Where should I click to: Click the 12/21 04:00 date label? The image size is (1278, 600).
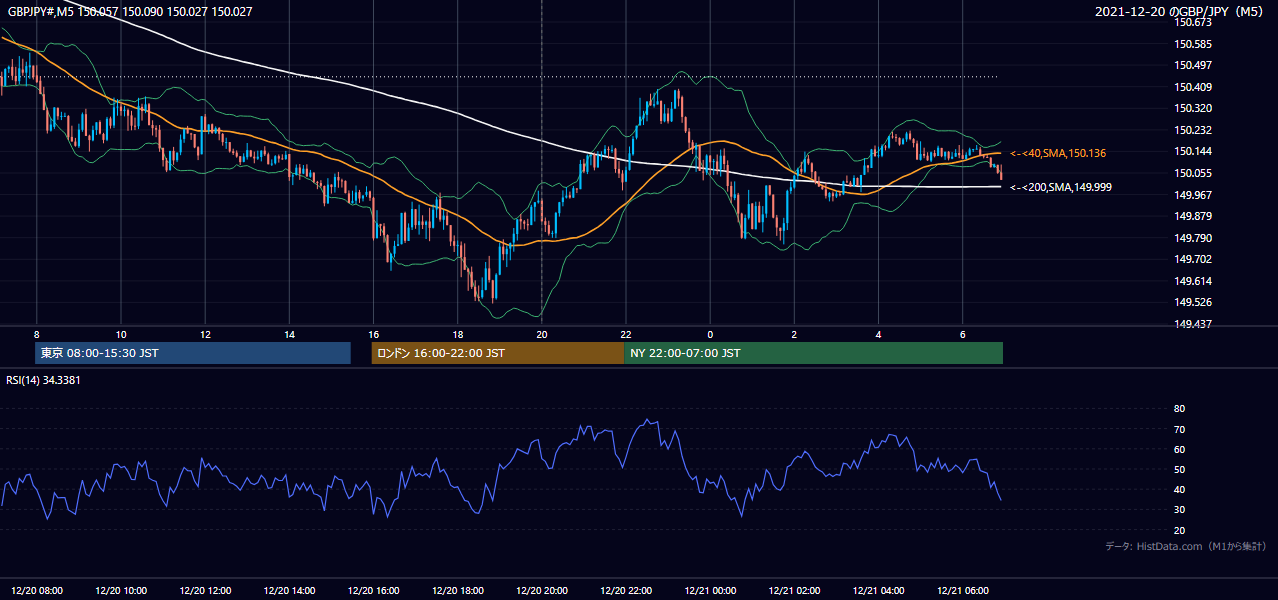878,591
